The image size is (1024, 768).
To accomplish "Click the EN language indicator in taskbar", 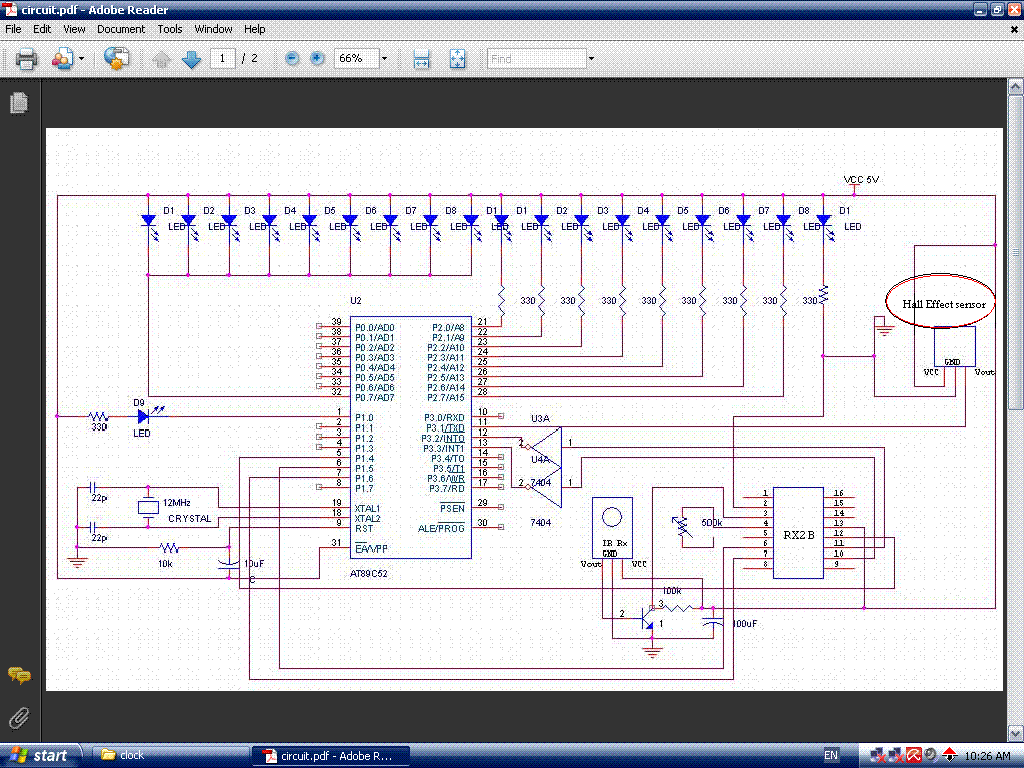I will pyautogui.click(x=831, y=756).
